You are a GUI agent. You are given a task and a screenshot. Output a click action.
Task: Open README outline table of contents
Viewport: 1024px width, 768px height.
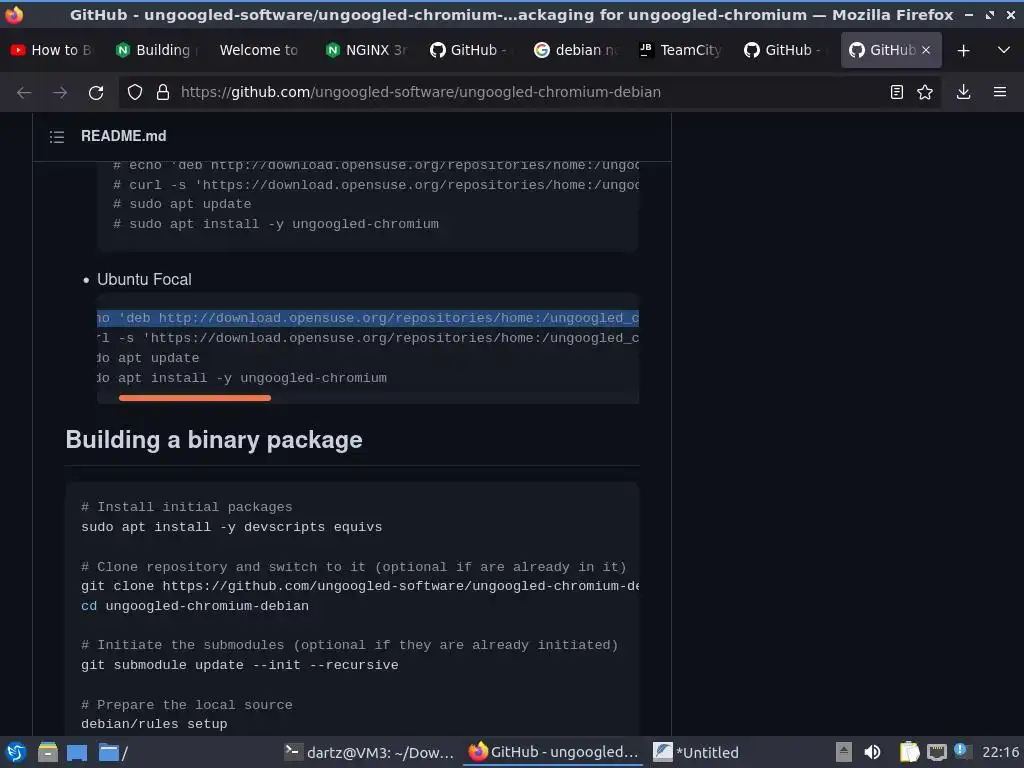click(x=57, y=136)
